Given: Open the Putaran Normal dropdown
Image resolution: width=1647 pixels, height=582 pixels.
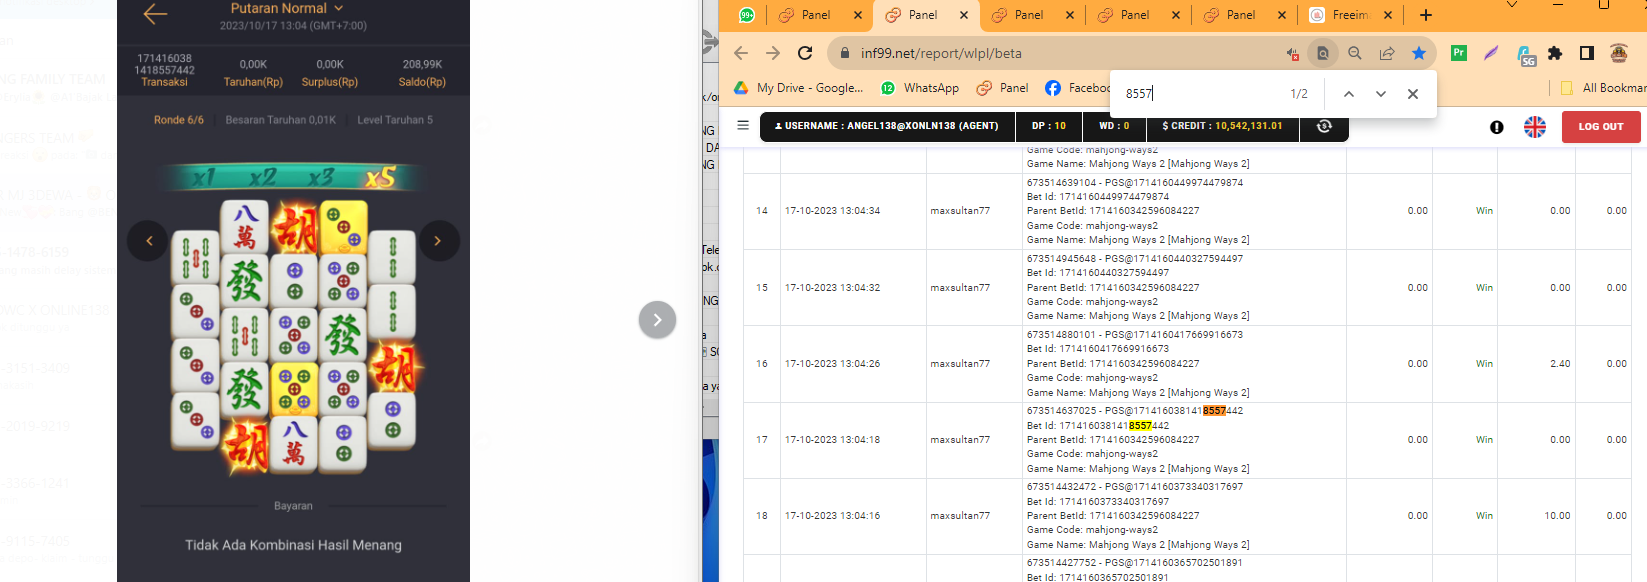Looking at the screenshot, I should coord(287,8).
